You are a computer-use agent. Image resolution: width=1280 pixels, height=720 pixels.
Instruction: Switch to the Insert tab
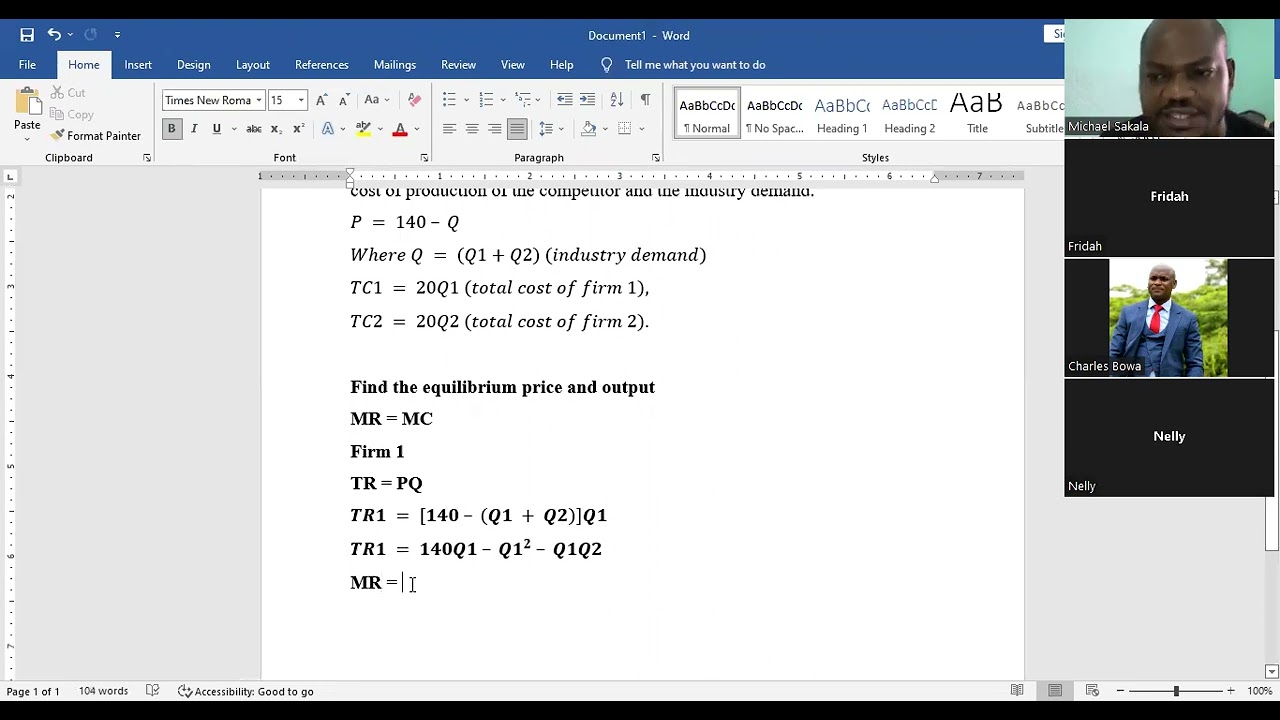pos(138,65)
